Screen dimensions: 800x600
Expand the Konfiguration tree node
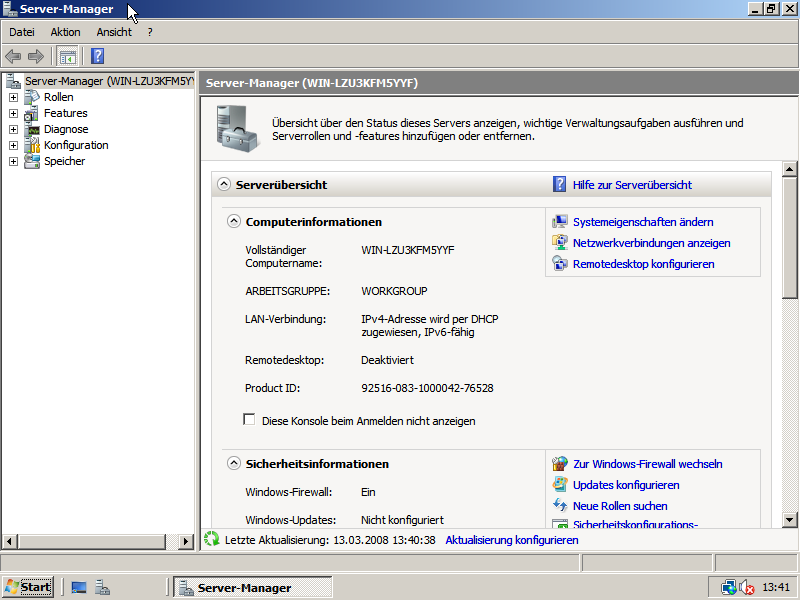(x=13, y=145)
